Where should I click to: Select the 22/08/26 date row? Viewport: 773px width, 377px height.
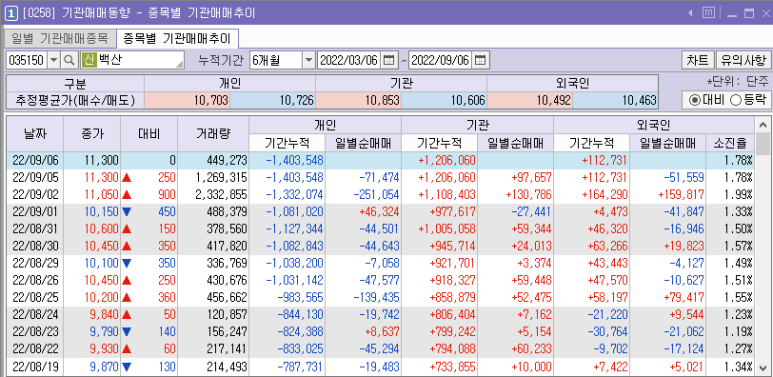point(380,280)
